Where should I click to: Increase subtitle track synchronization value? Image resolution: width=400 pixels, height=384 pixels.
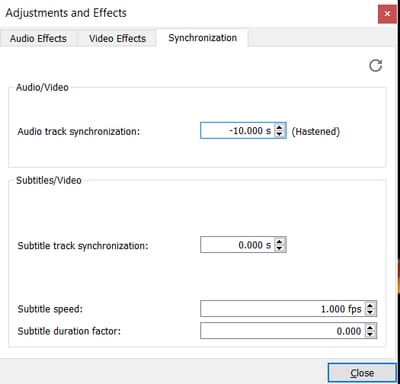(x=280, y=241)
